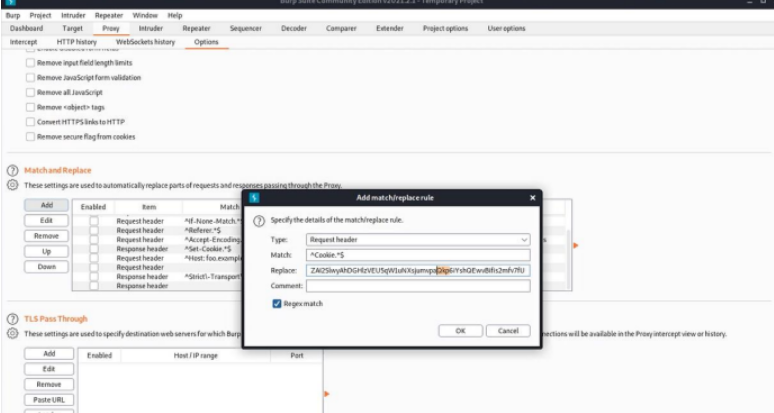Enable Convert HTTPS links to HTTP
Image resolution: width=774 pixels, height=413 pixels.
tap(30, 122)
